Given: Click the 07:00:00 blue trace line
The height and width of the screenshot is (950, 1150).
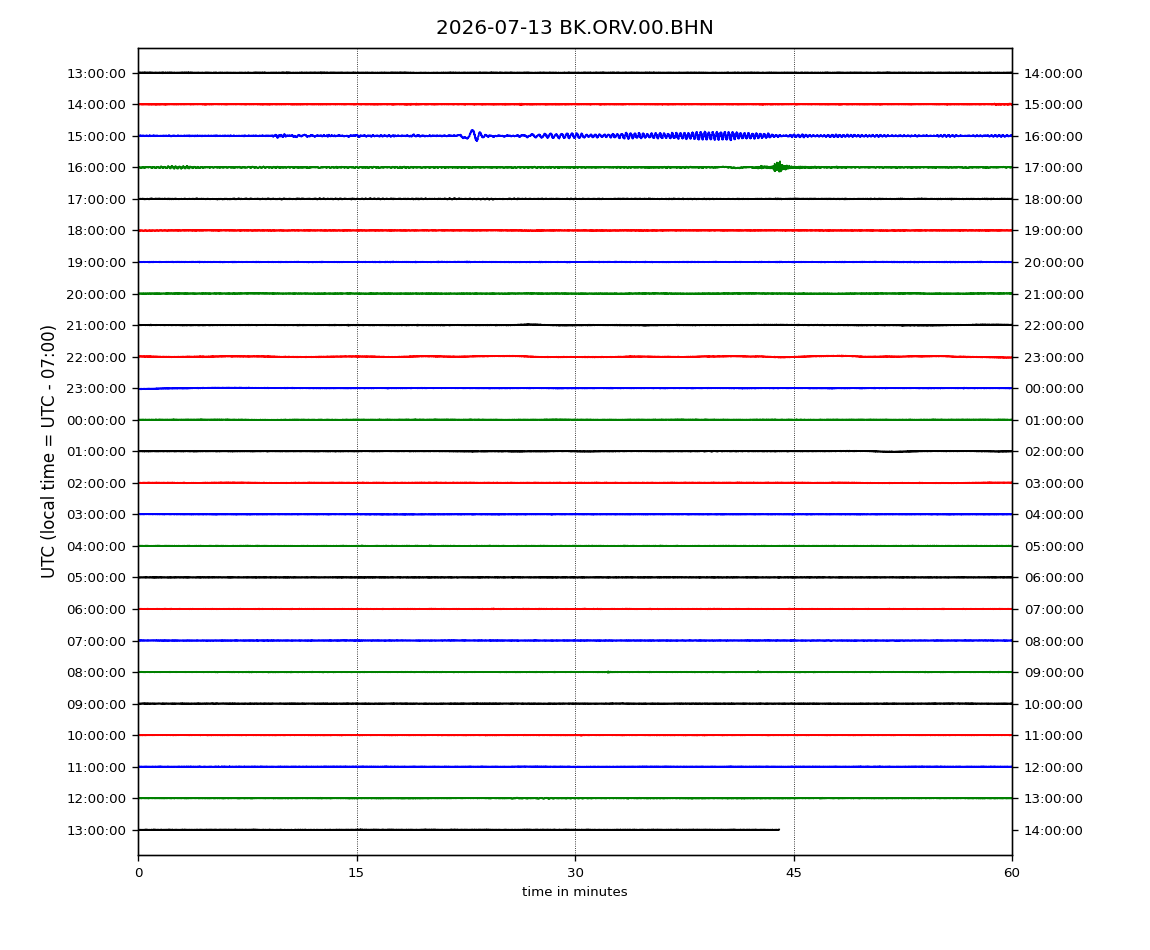Looking at the screenshot, I should [x=575, y=640].
